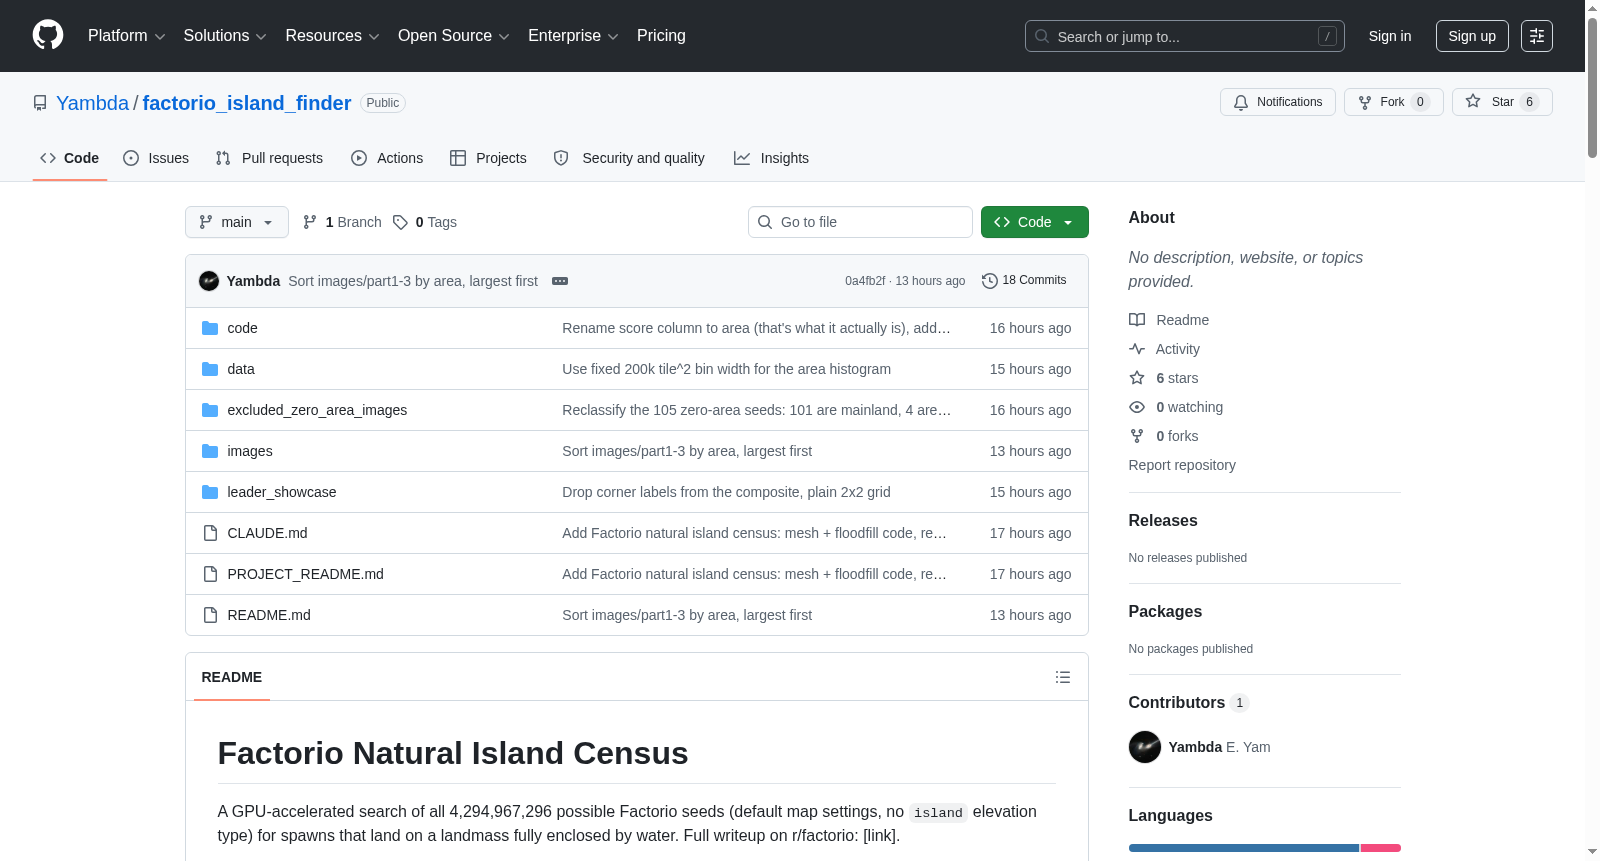The height and width of the screenshot is (861, 1600).
Task: Expand the Platform menu
Action: [x=127, y=36]
